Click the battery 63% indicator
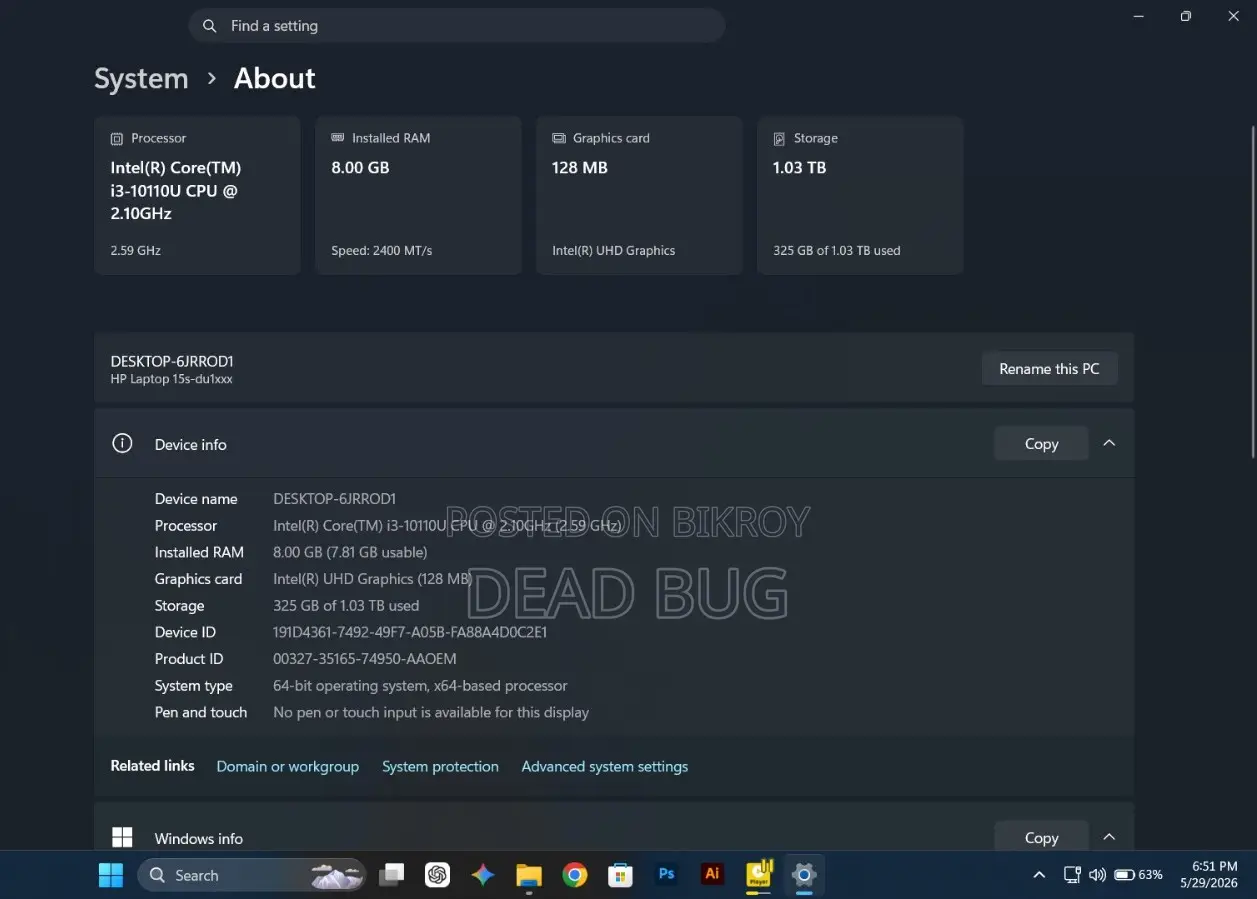The width and height of the screenshot is (1257, 899). tap(1139, 875)
